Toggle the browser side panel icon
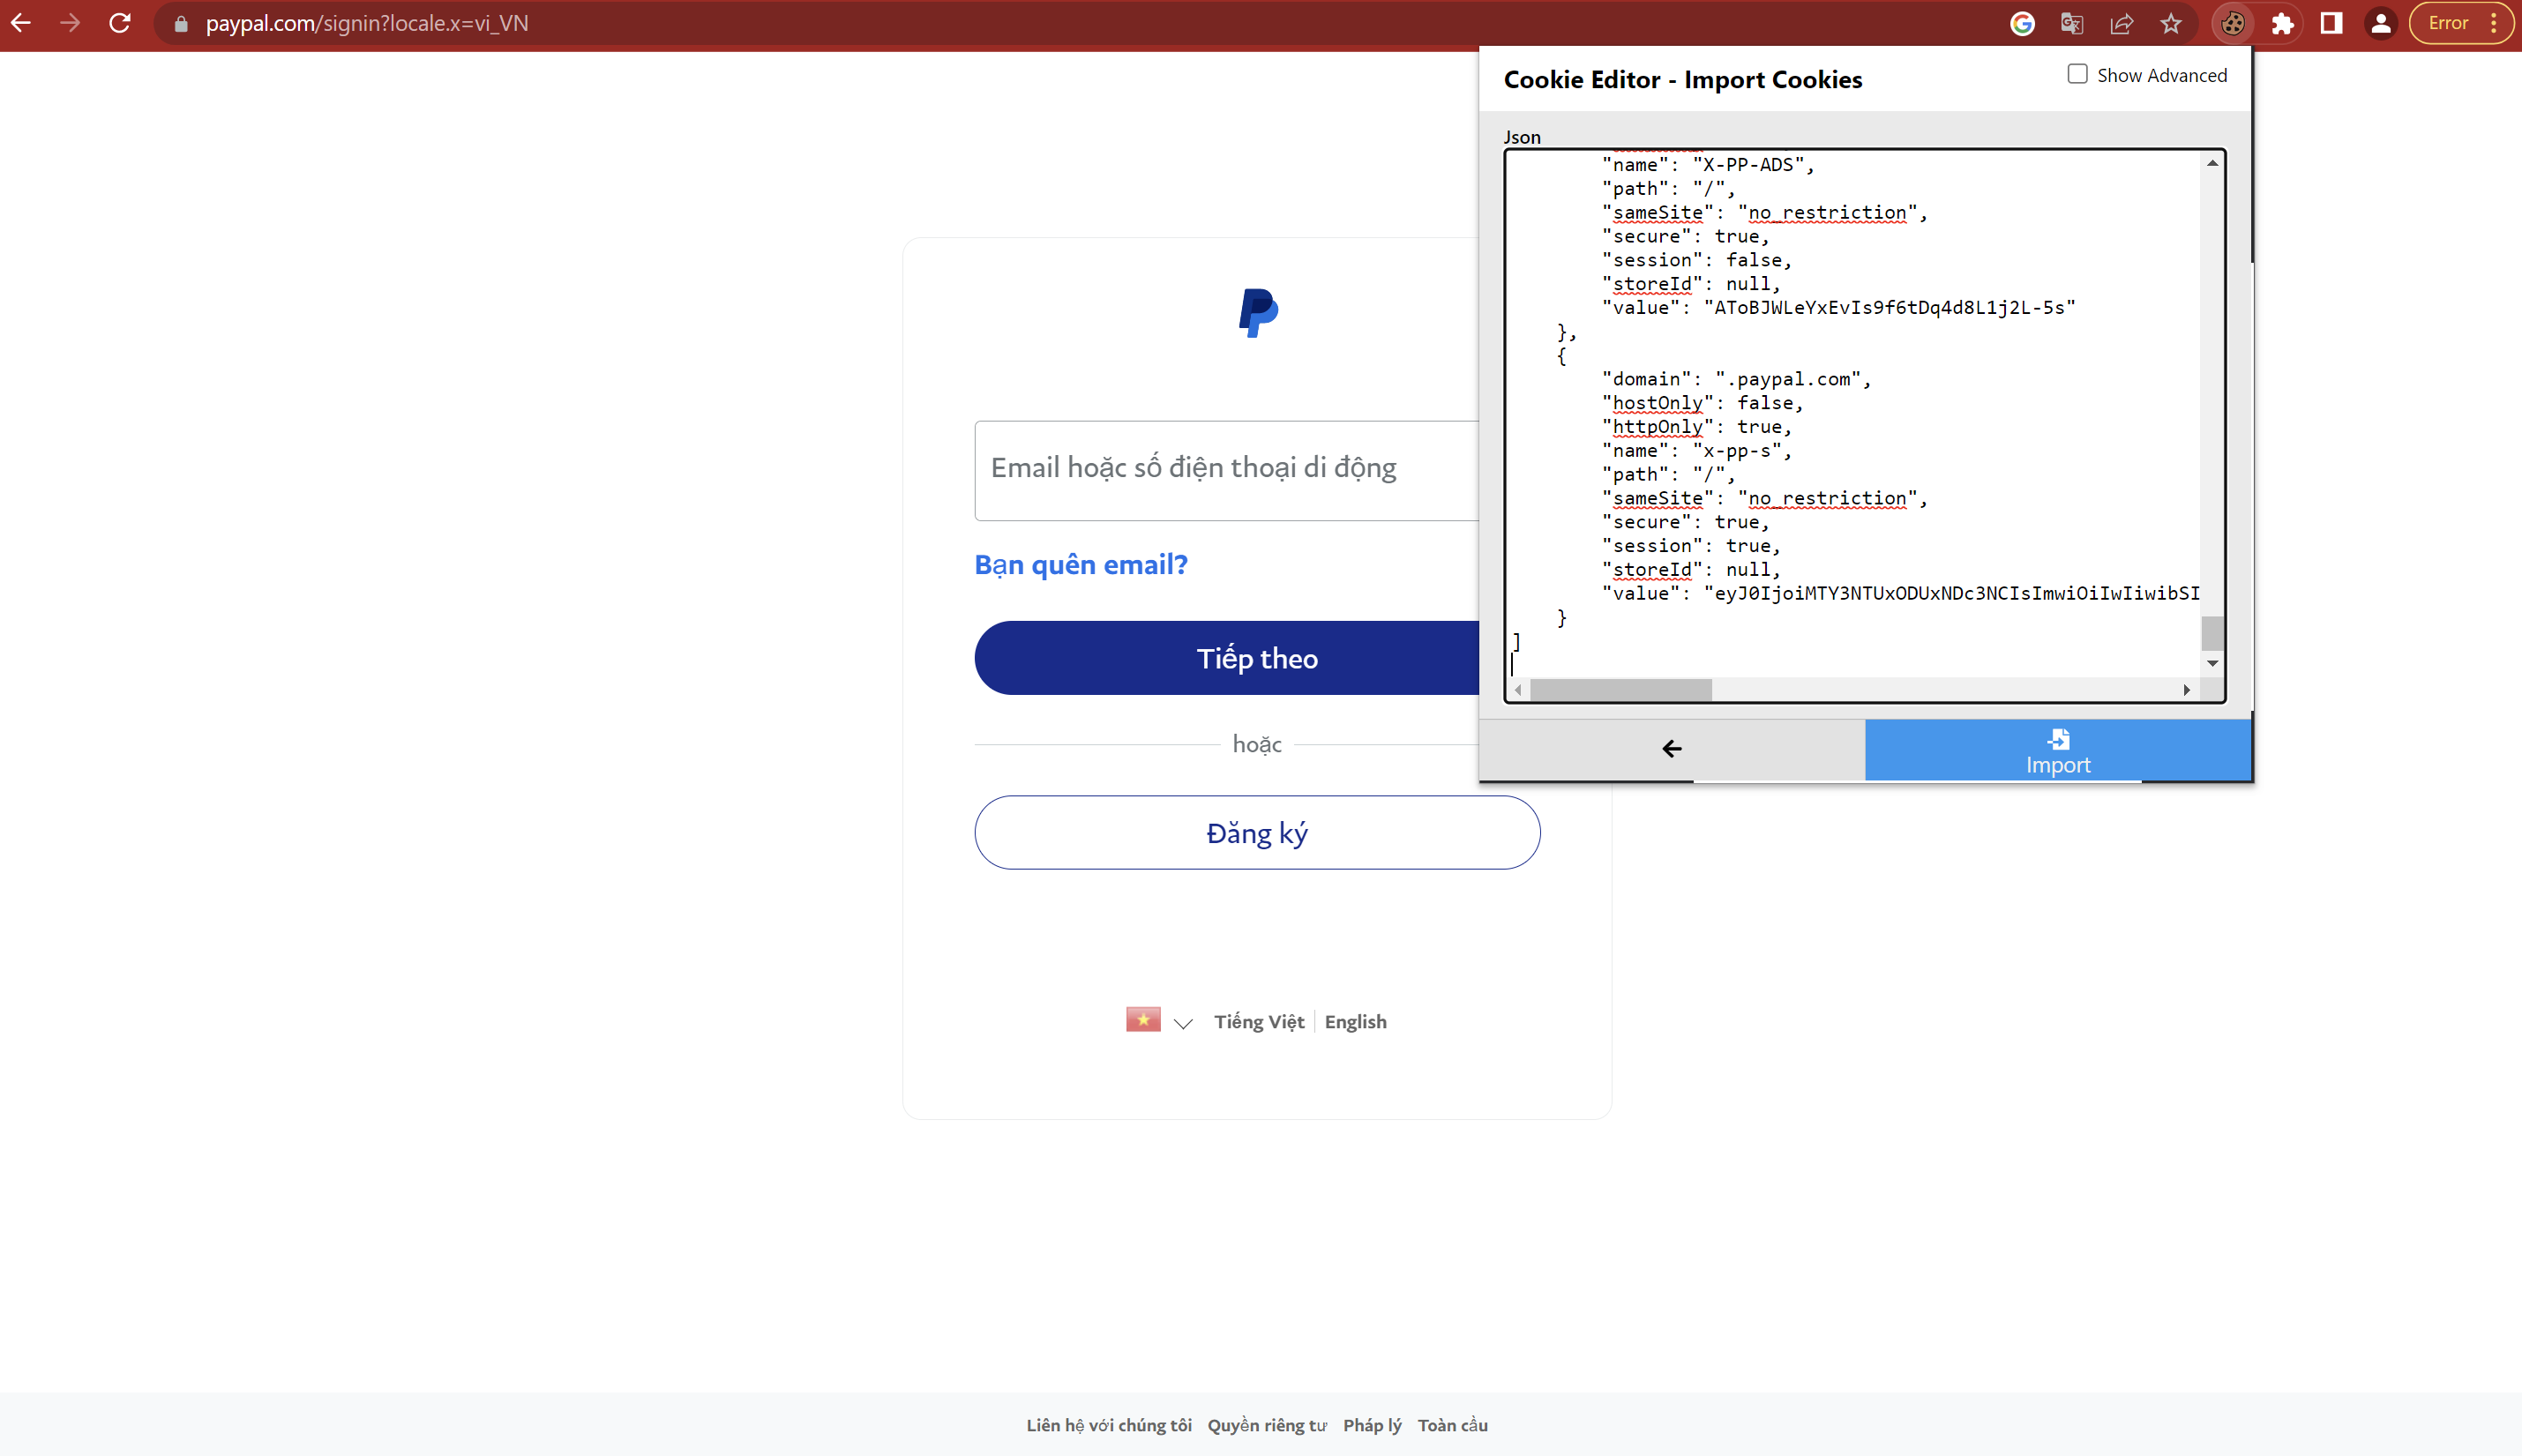 point(2331,23)
